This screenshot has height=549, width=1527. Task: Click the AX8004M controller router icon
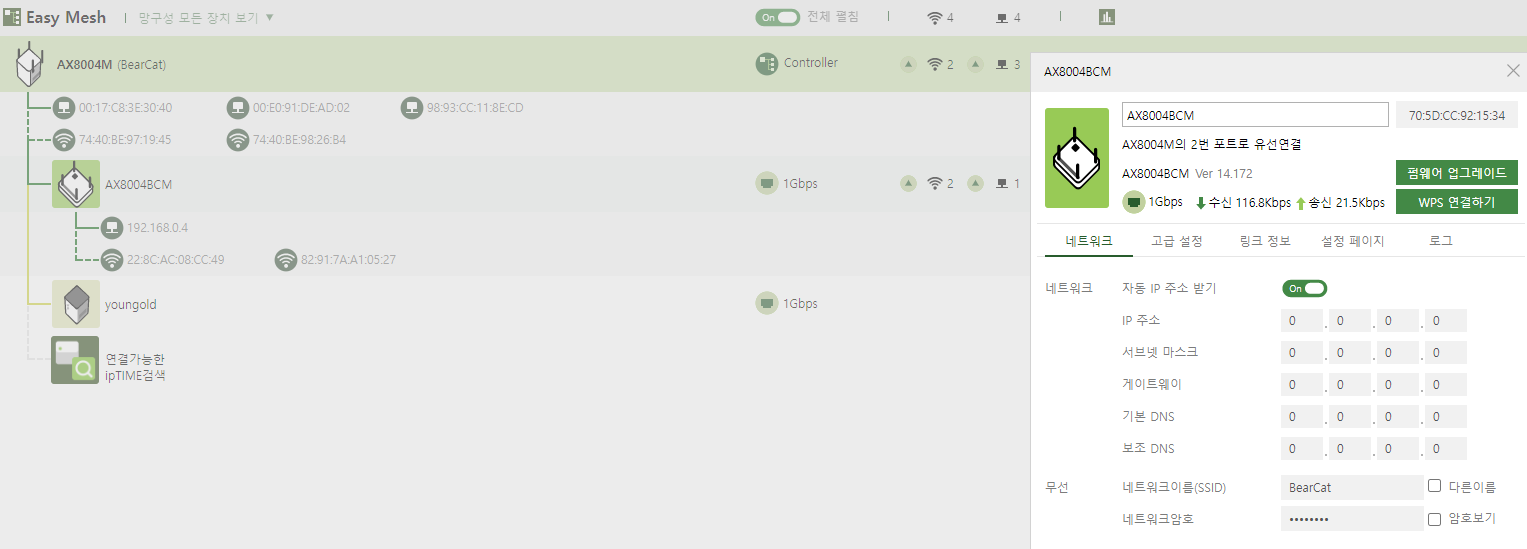(x=29, y=64)
